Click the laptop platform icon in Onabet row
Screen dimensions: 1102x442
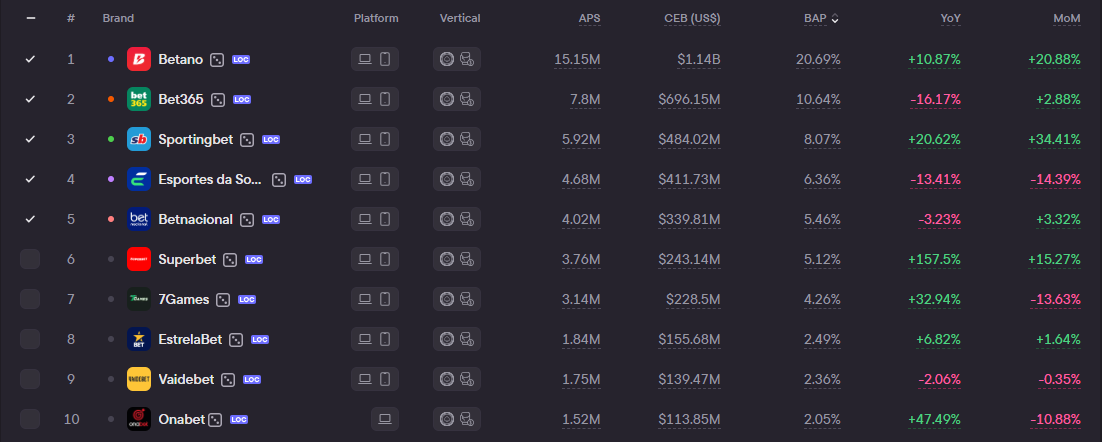point(385,419)
